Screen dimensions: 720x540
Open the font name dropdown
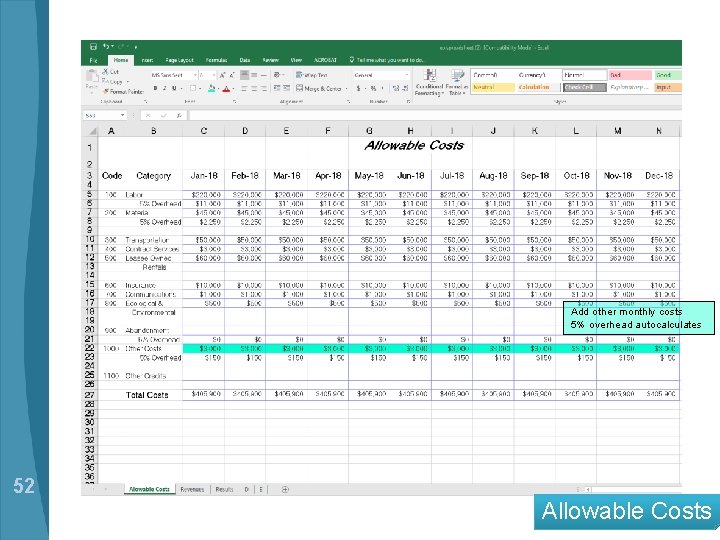(195, 75)
